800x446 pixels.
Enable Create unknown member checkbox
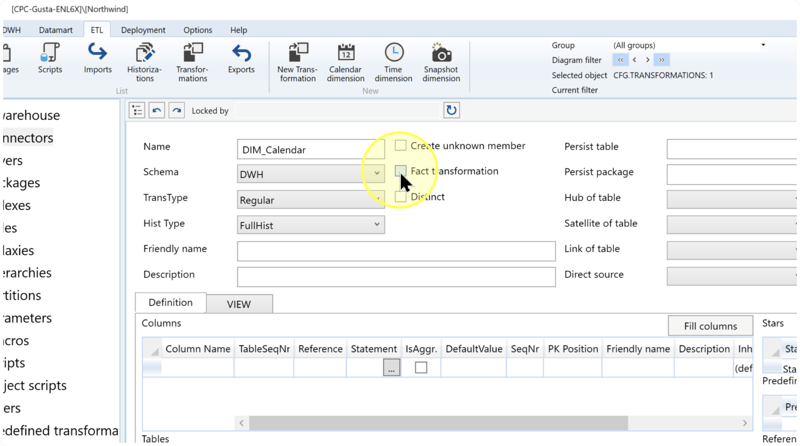tap(401, 146)
